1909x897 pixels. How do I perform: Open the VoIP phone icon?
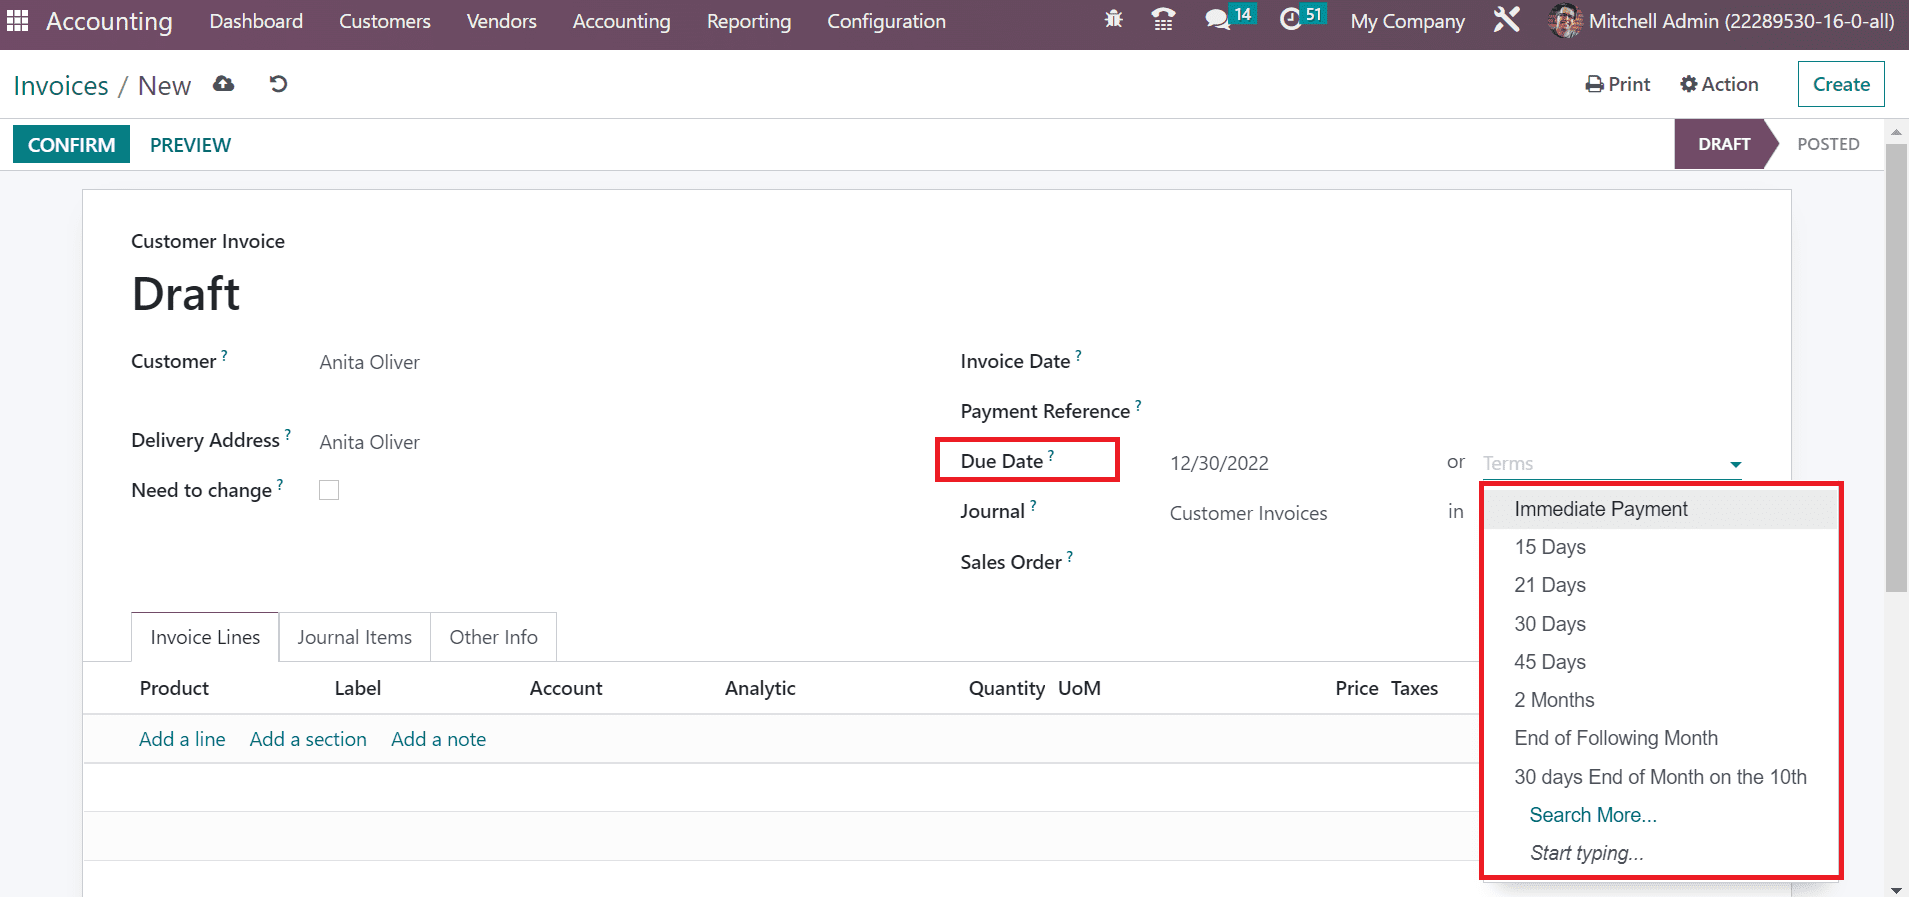coord(1163,20)
